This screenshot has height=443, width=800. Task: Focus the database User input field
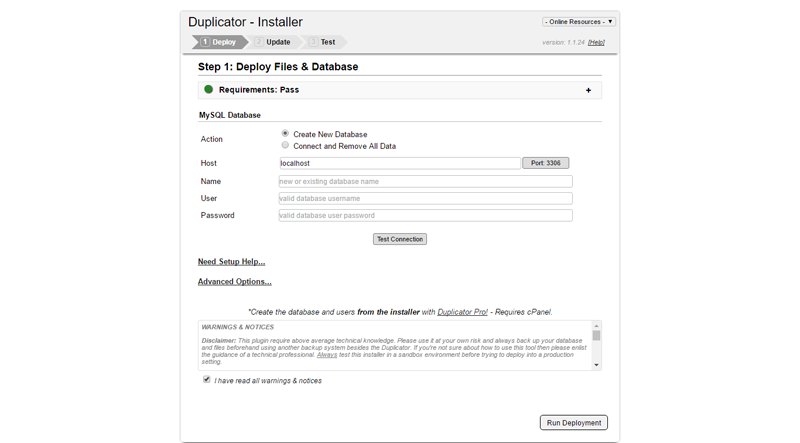[426, 198]
